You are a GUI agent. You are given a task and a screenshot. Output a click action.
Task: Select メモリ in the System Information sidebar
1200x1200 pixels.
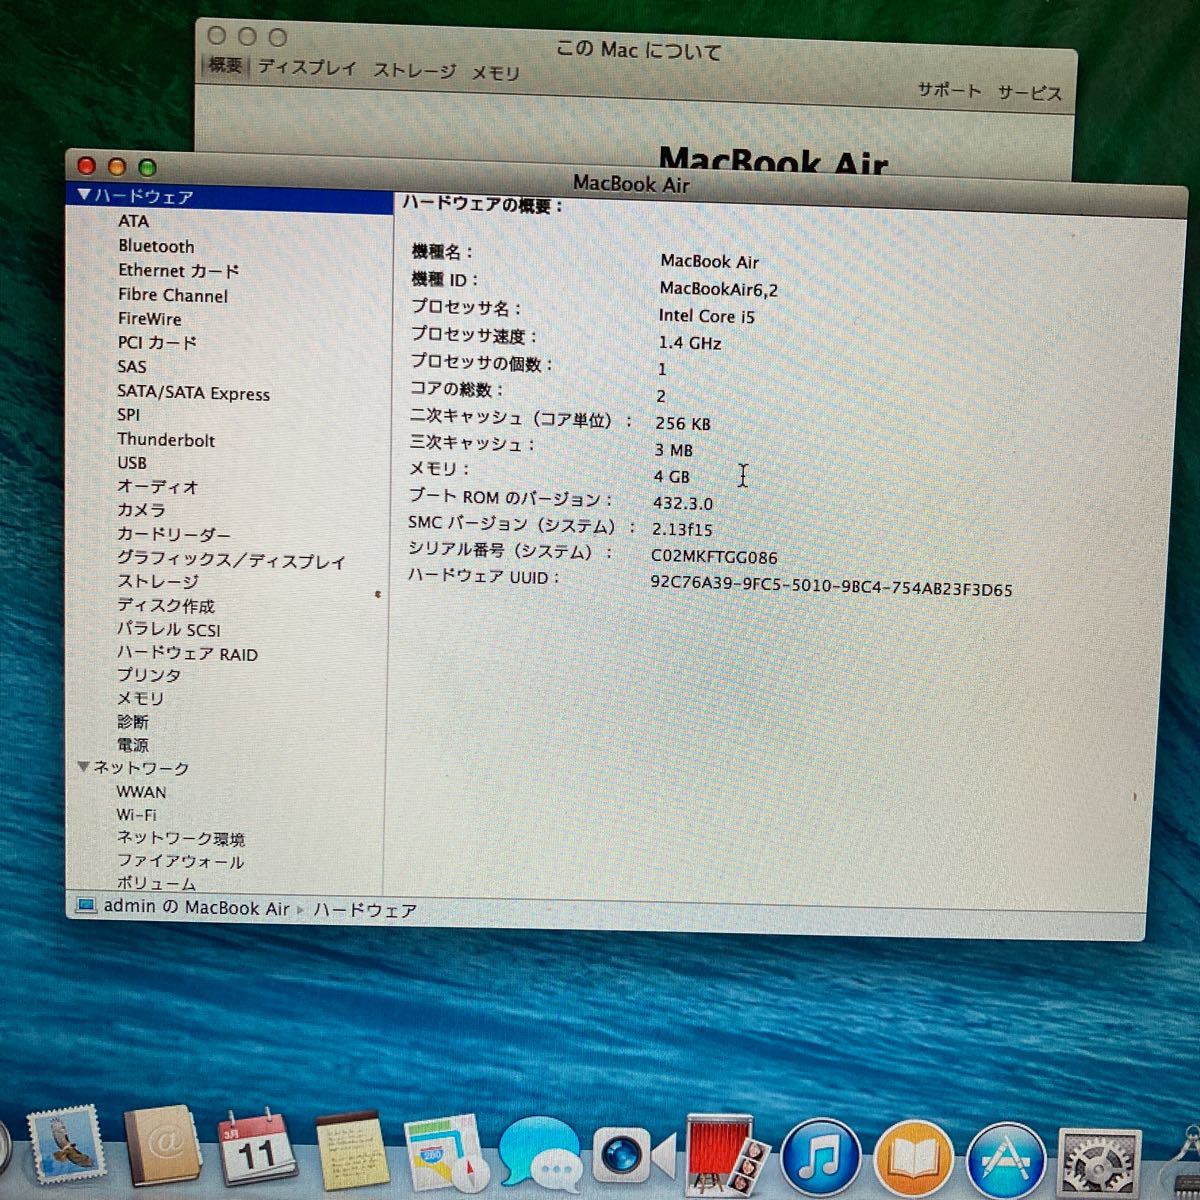140,699
